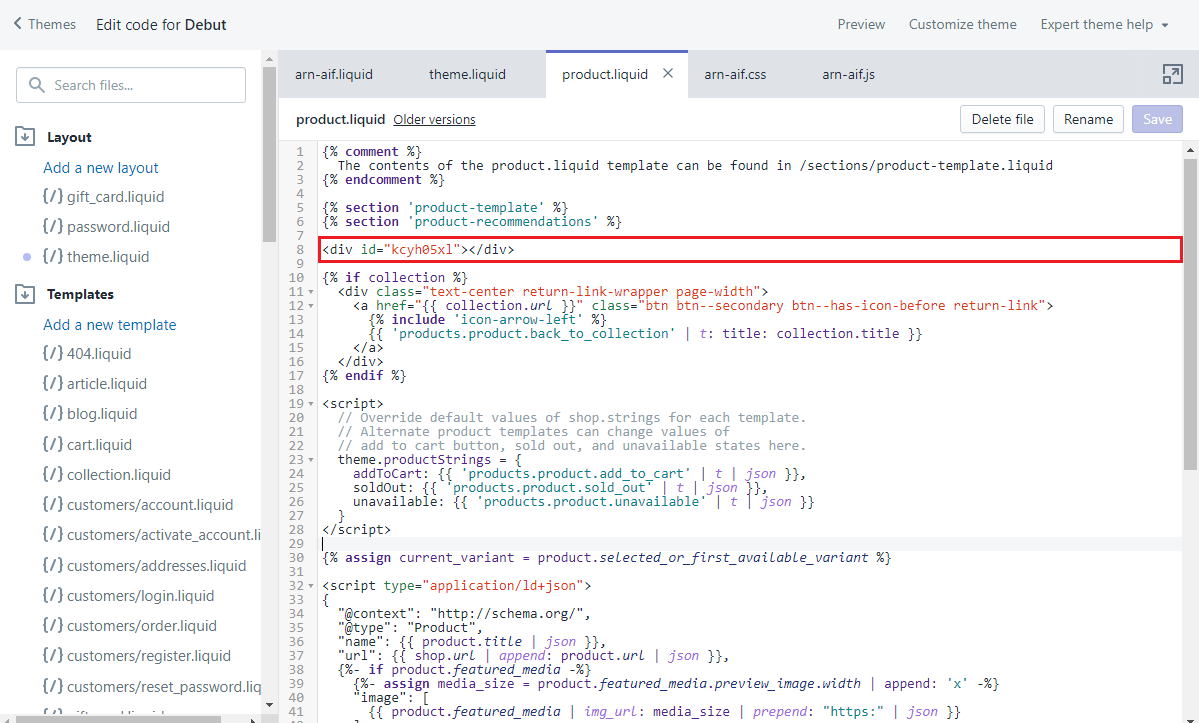Switch to the arn-aif.liquid tab

(x=334, y=74)
